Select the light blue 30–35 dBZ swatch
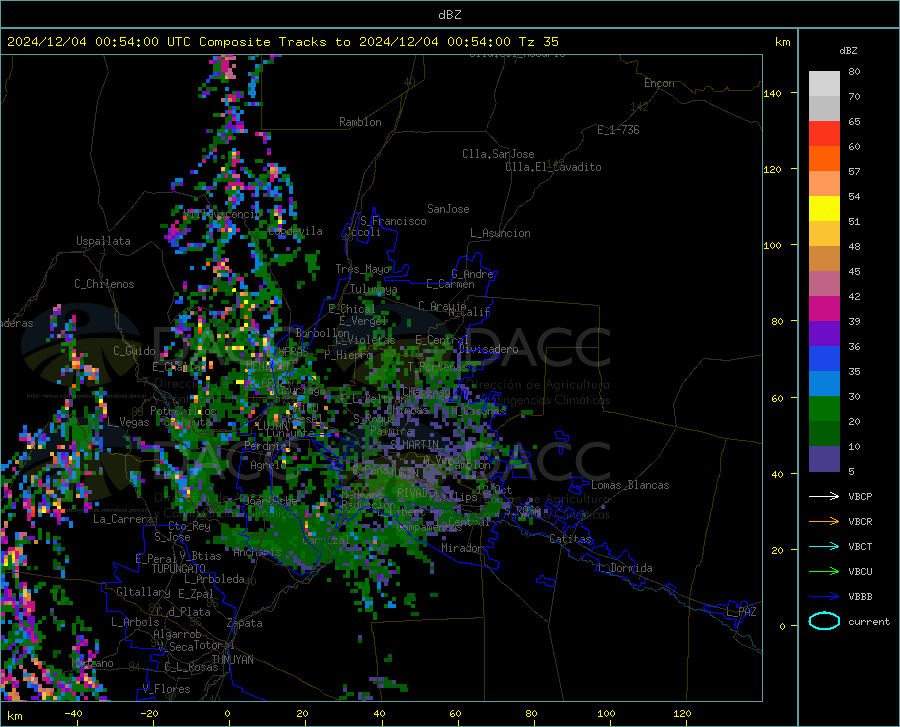900x727 pixels. click(824, 384)
